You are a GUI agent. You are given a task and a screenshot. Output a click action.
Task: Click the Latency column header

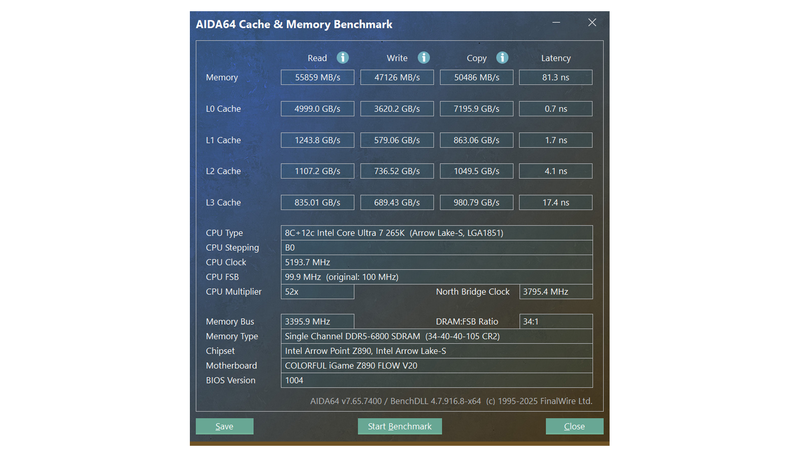(x=556, y=58)
